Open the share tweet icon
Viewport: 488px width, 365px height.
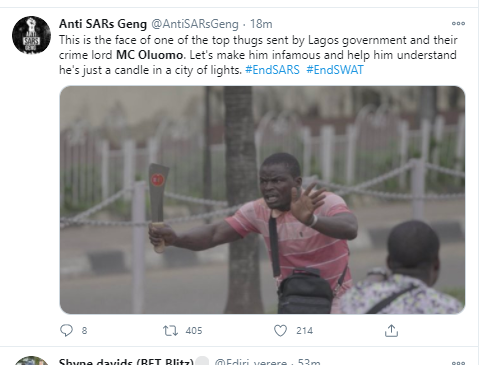coord(391,330)
